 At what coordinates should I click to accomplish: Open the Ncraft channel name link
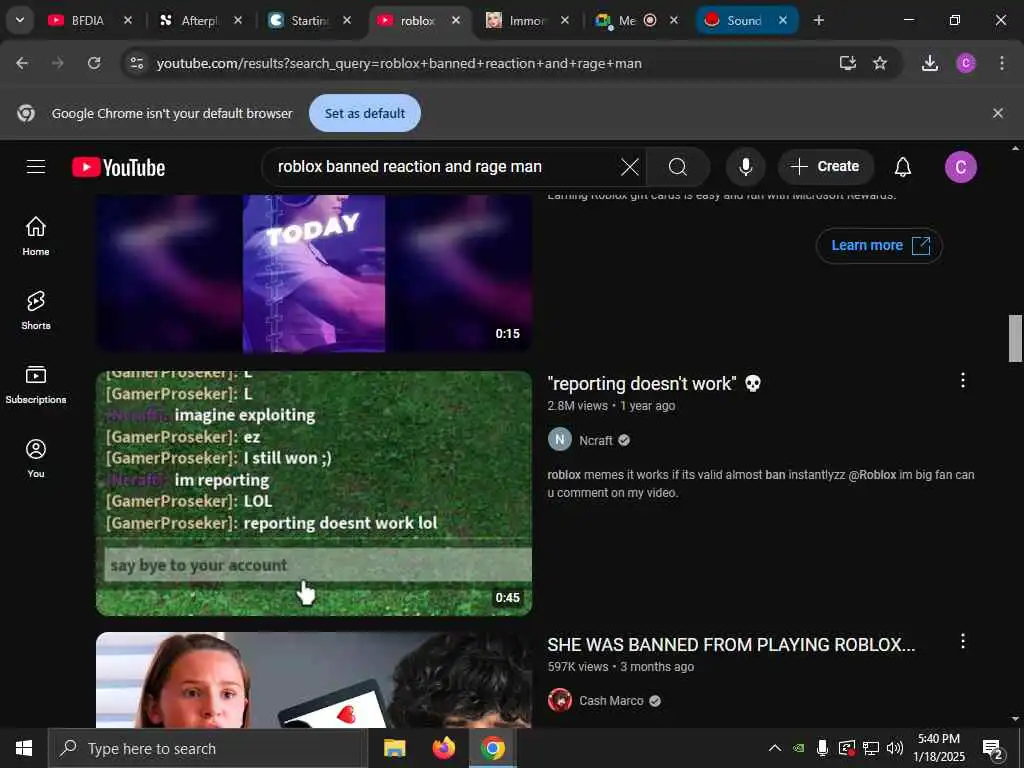(596, 440)
